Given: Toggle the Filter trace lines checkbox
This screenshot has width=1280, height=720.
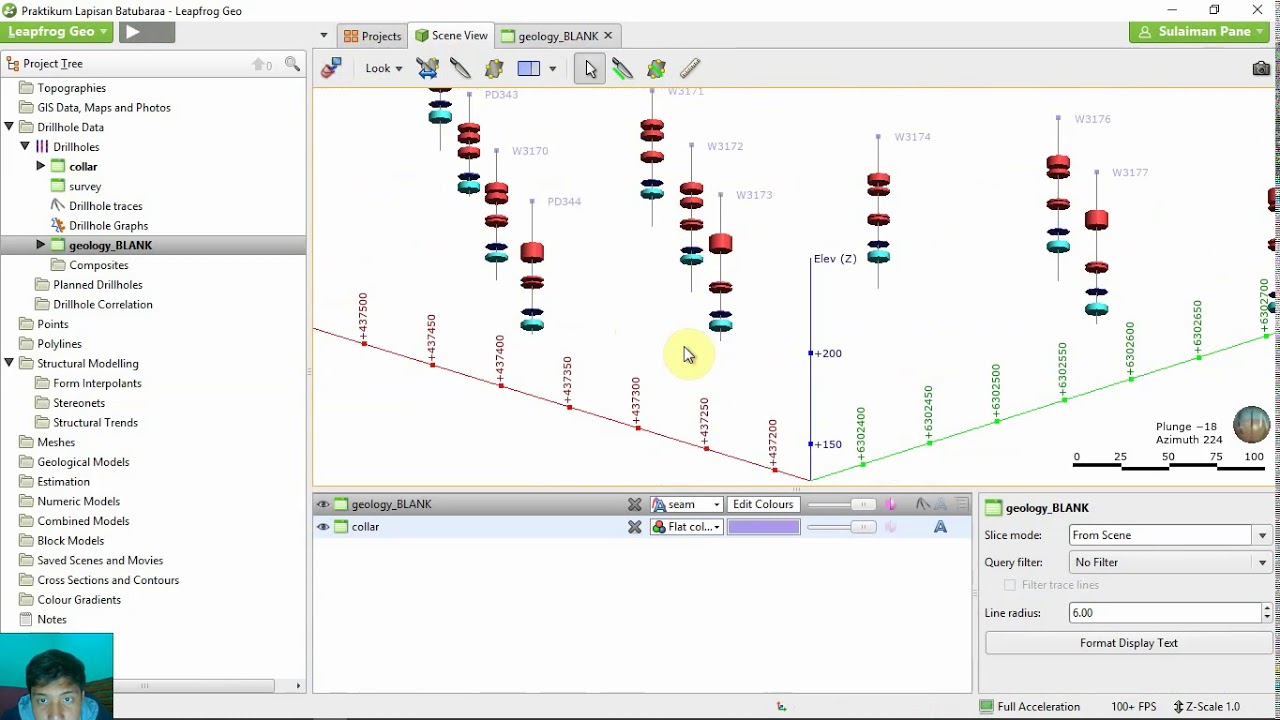Looking at the screenshot, I should coord(1010,585).
